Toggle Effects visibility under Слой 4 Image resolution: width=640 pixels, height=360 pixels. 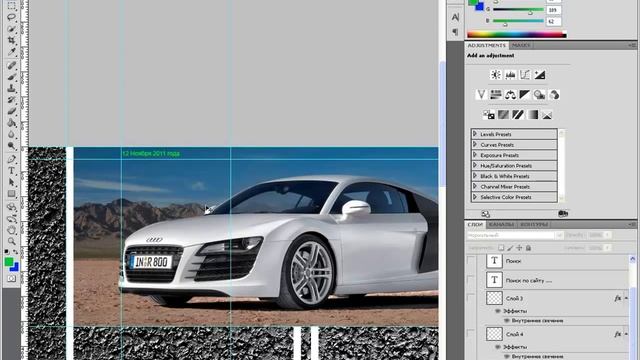[498, 347]
